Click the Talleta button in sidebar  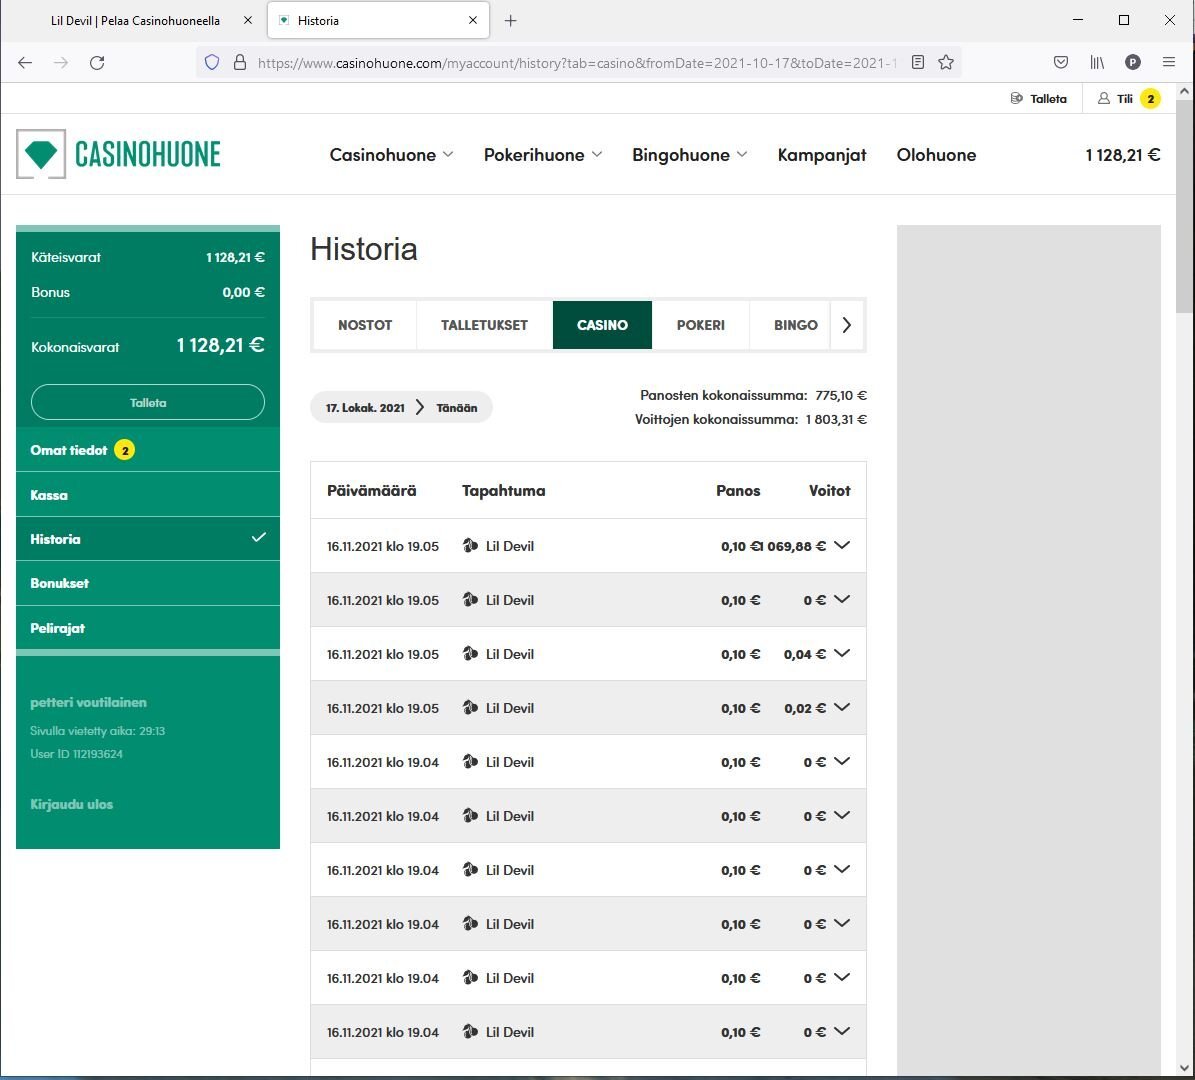pyautogui.click(x=148, y=402)
